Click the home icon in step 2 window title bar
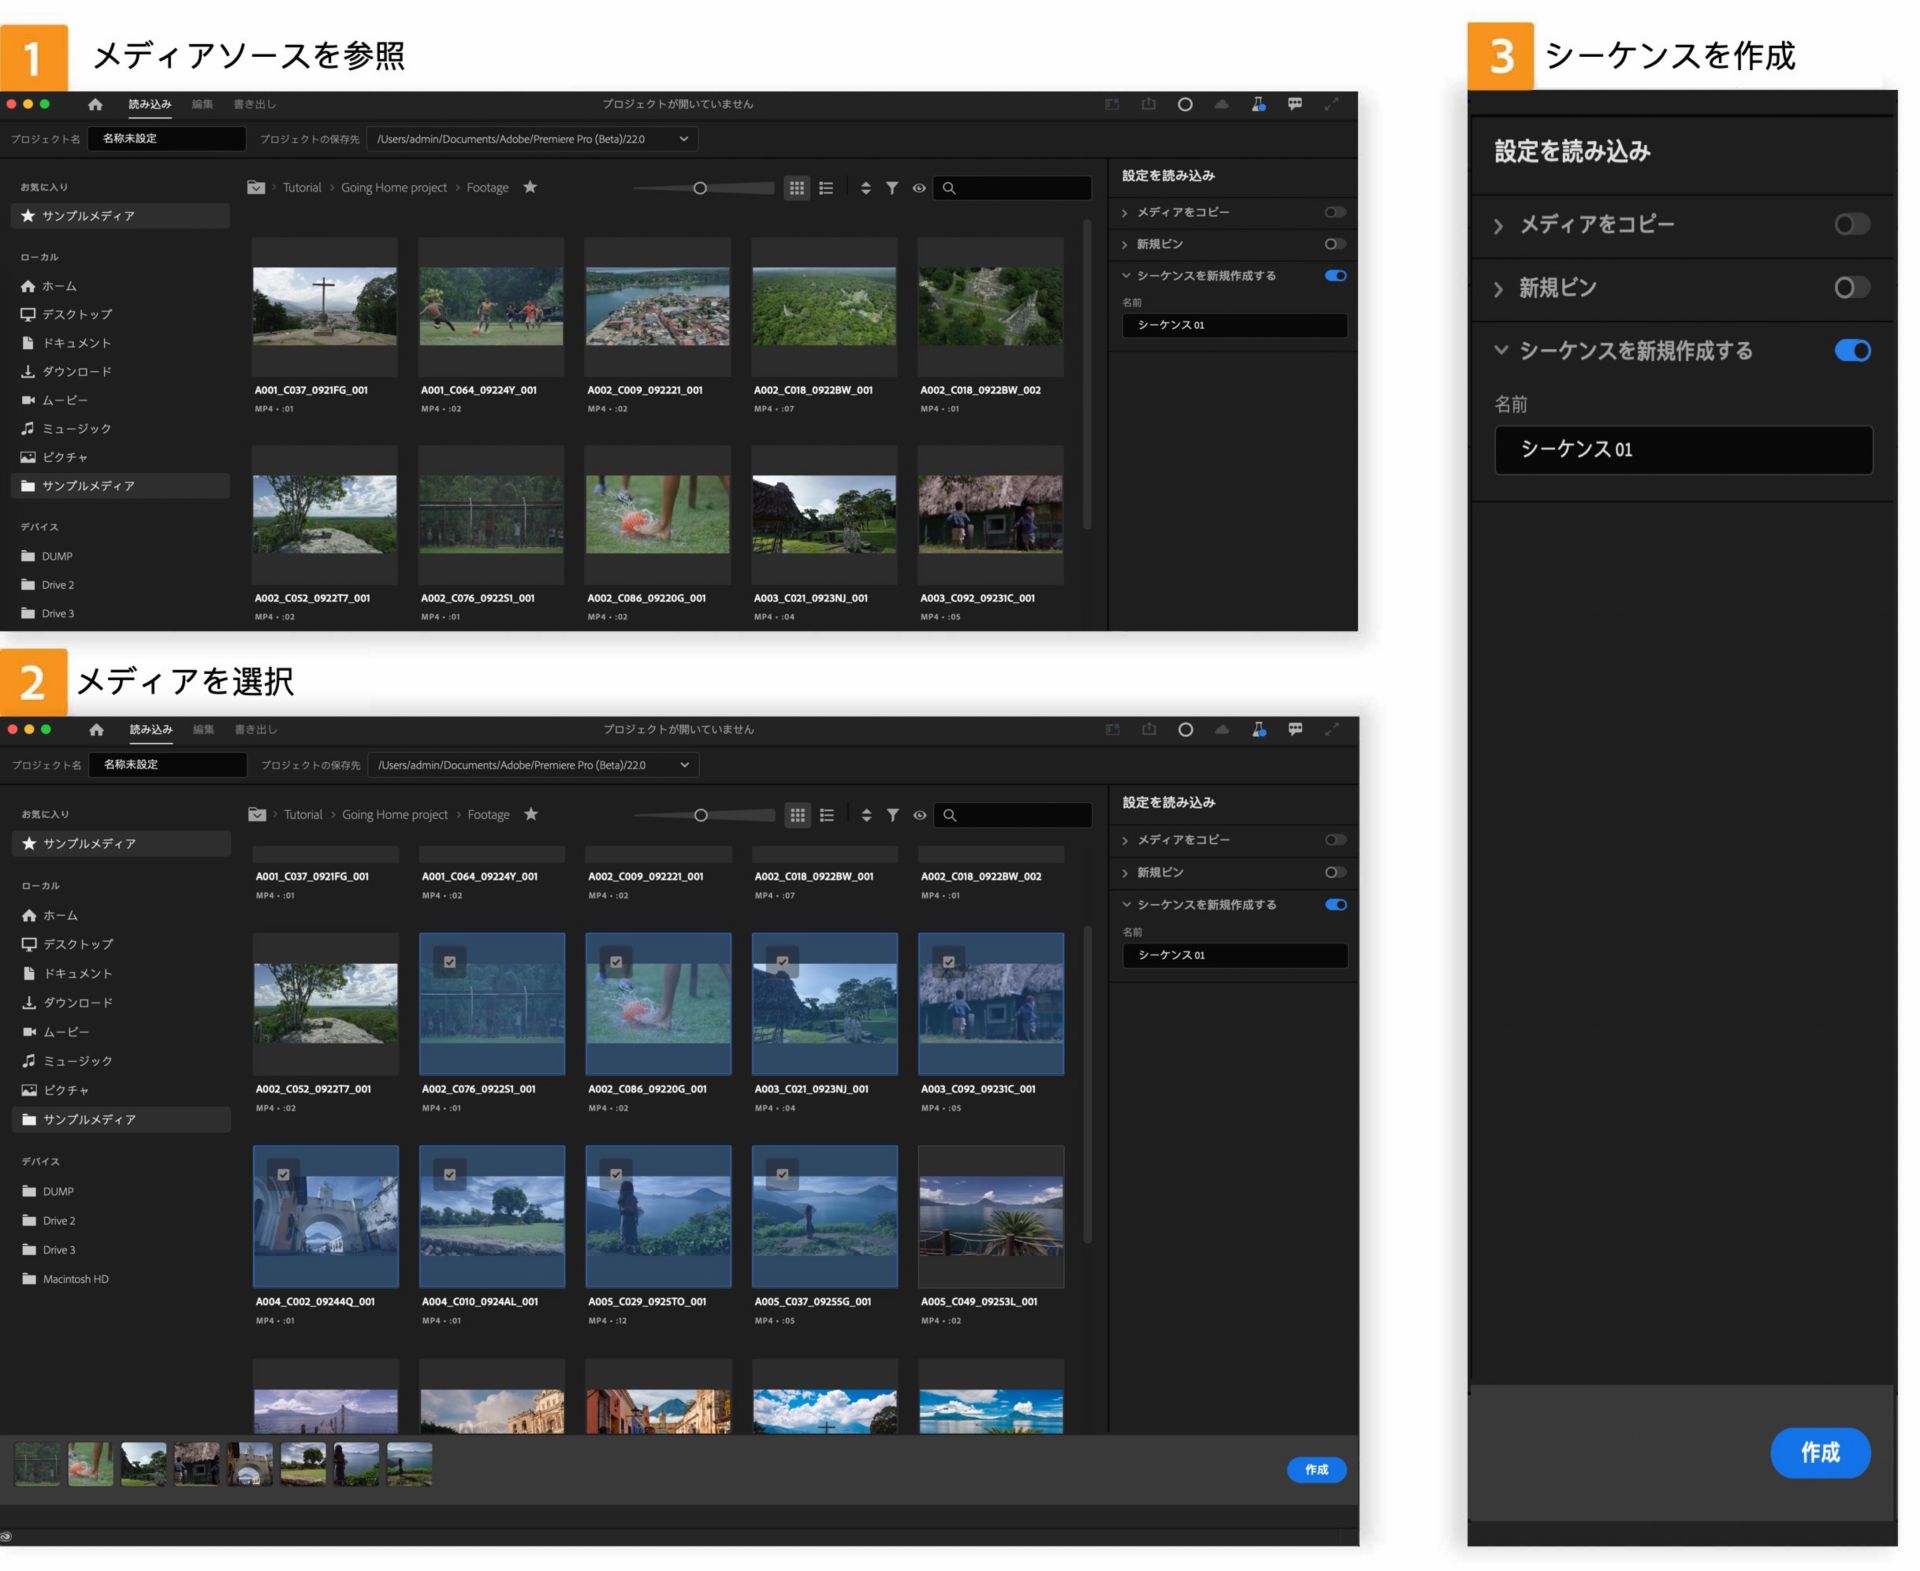Viewport: 1920px width, 1571px height. (96, 729)
